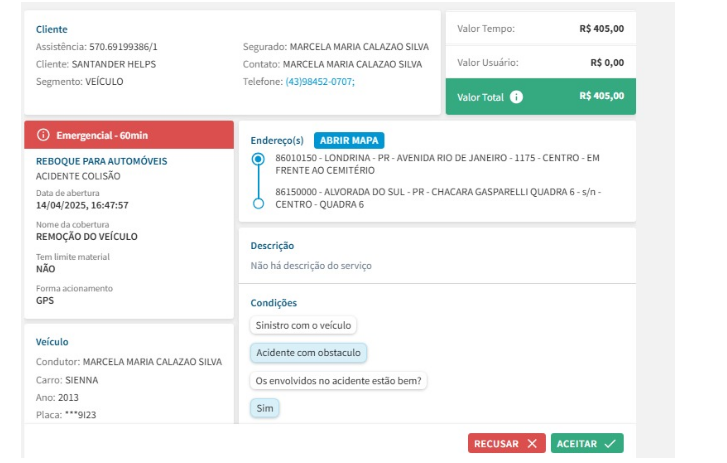Click the Endereço(s) heading
The image size is (727, 463).
277,140
